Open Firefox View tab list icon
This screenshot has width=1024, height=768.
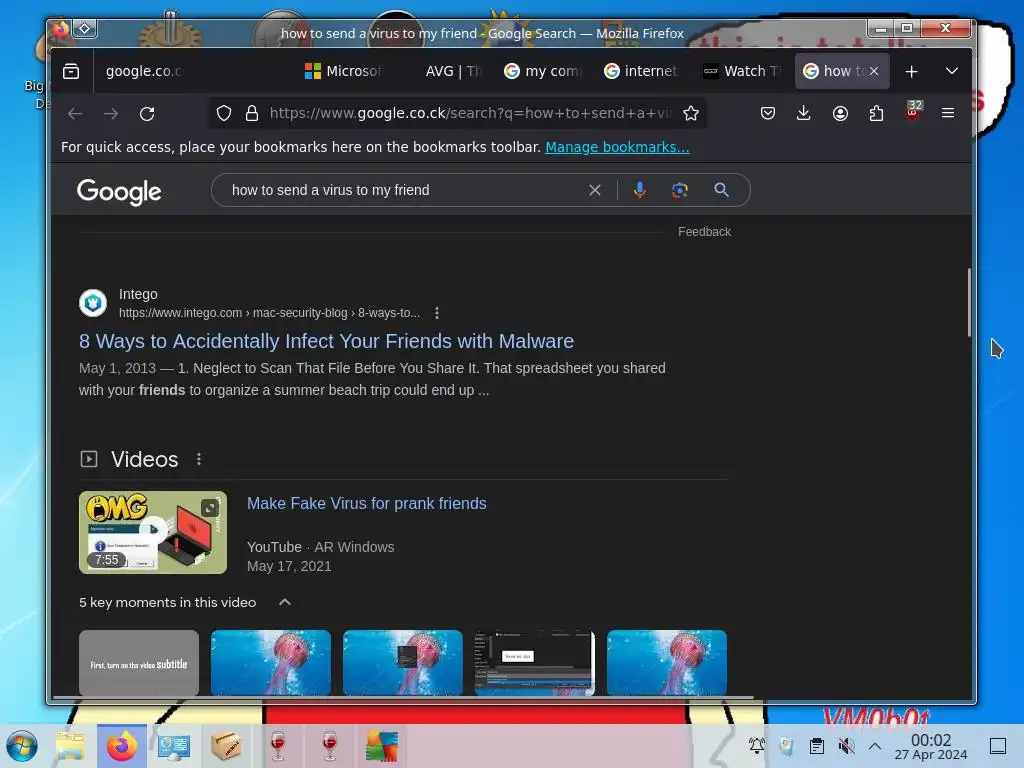(71, 71)
